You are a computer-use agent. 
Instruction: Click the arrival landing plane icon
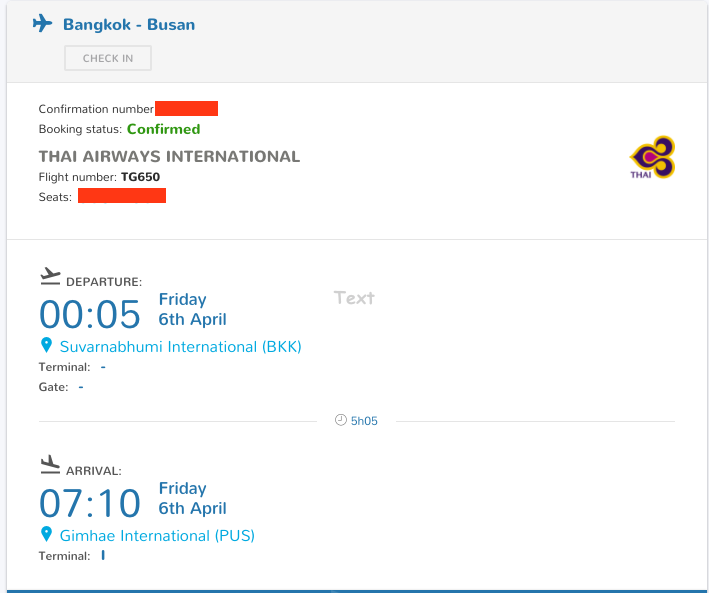pyautogui.click(x=50, y=464)
